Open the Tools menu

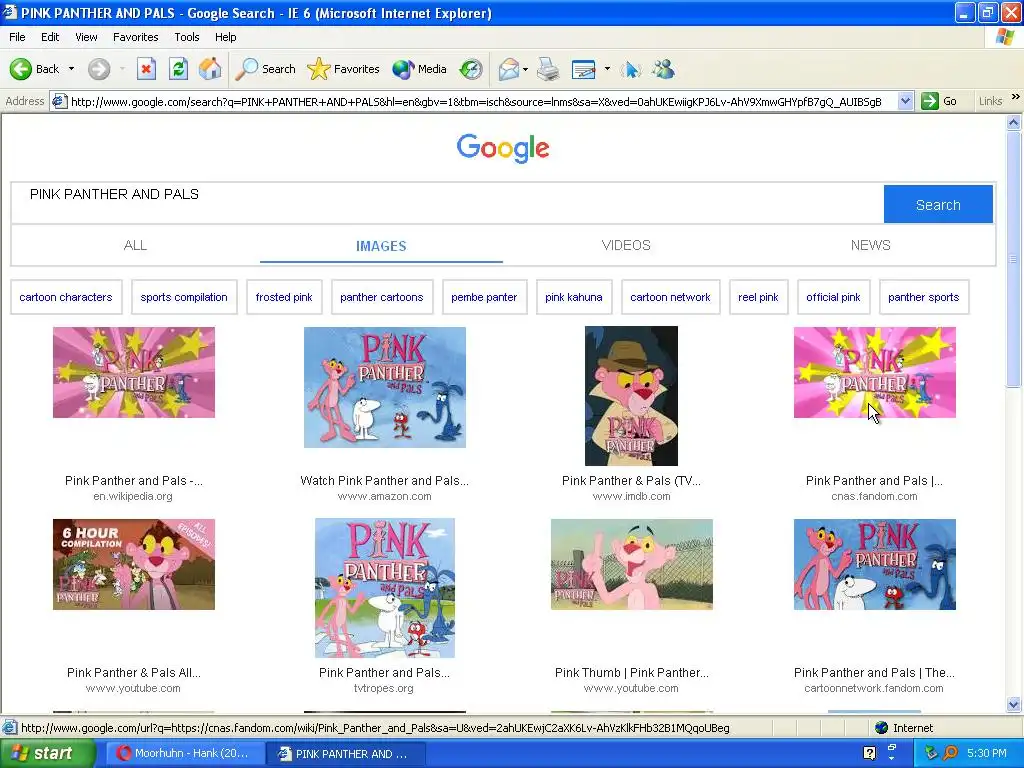click(x=187, y=37)
